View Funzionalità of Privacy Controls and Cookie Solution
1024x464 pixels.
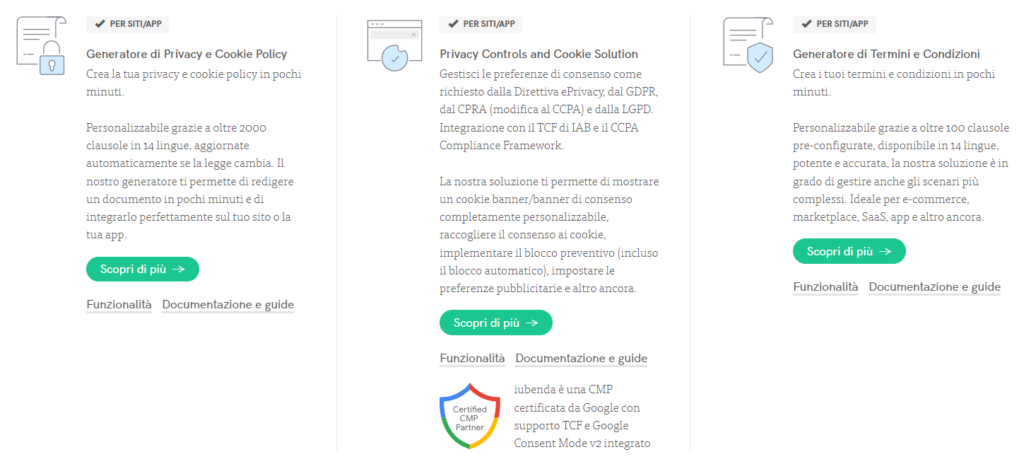[472, 359]
